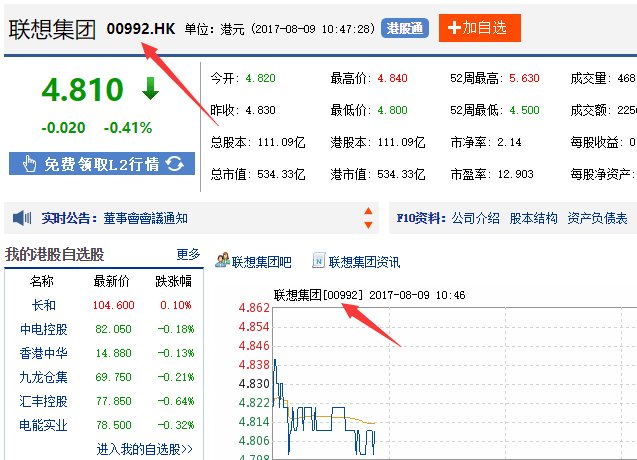The image size is (637, 460).
Task: Click the green down arrow price indicator
Action: 150,88
